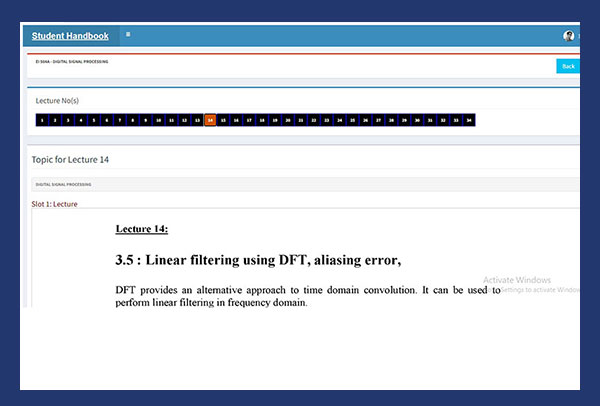
Task: Open lecture number 10
Action: 159,120
